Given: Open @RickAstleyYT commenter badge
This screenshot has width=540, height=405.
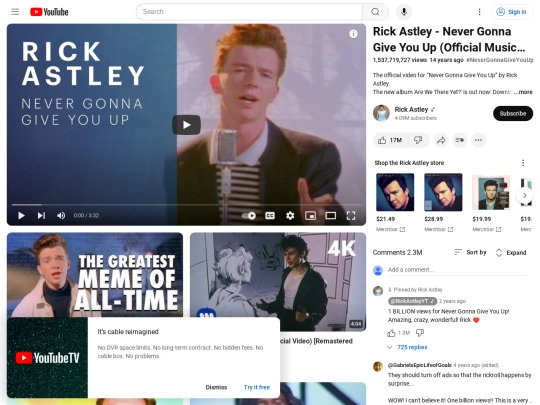Looking at the screenshot, I should pos(412,301).
